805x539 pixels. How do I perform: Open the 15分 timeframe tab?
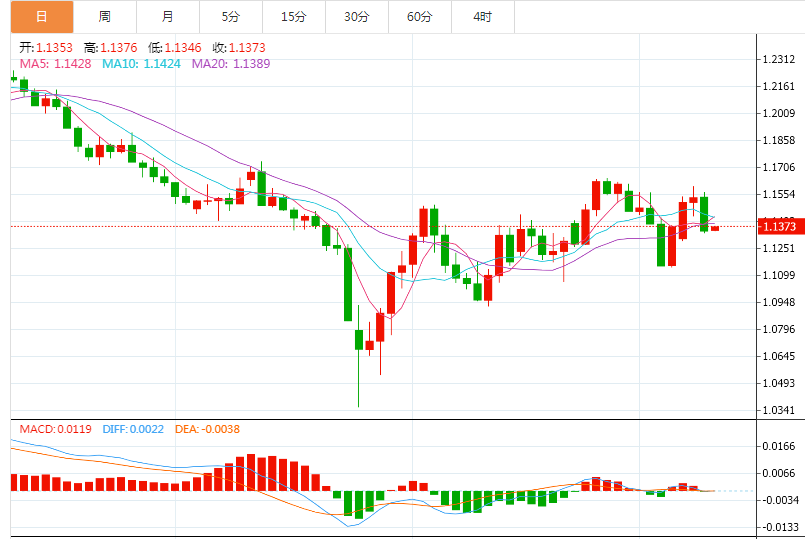294,16
